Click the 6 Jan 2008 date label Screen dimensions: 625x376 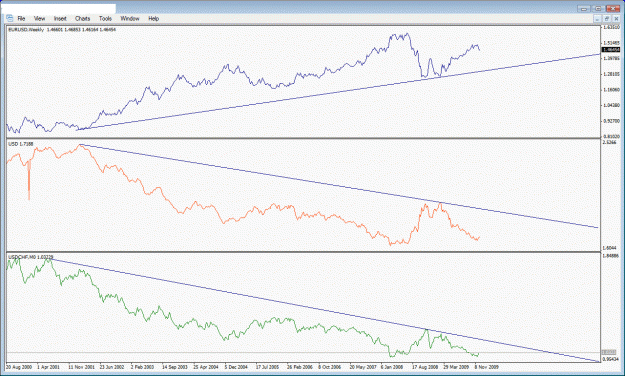pyautogui.click(x=392, y=367)
